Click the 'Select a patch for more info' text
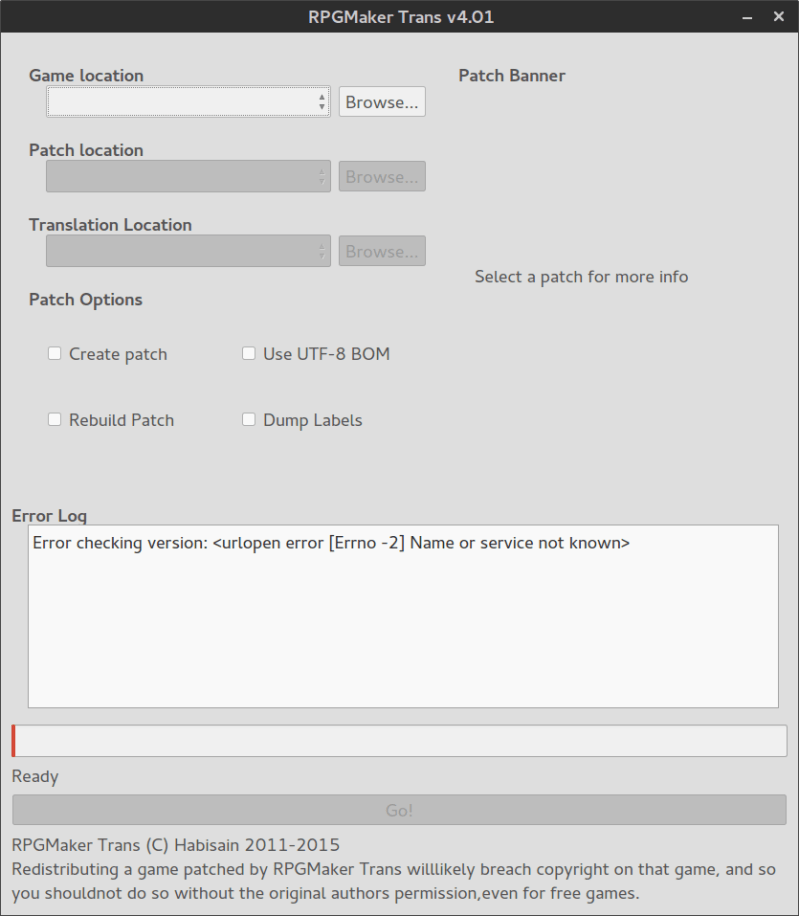799x916 pixels. coord(581,277)
